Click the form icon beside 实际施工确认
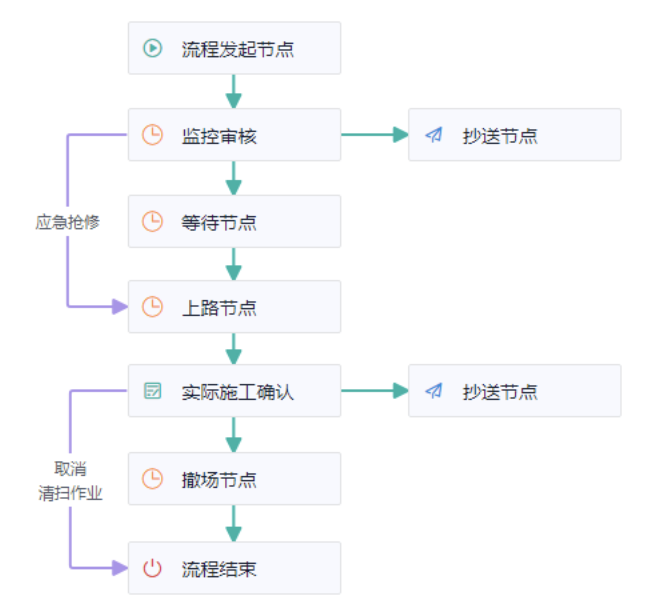Screen dimensions: 652x600 coord(152,391)
